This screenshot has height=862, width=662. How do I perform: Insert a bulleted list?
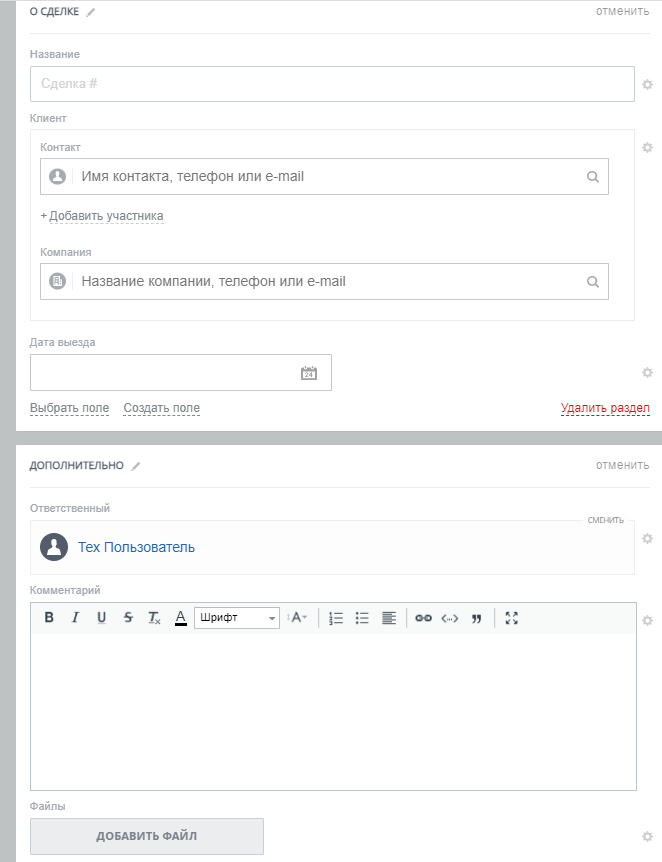[x=362, y=618]
